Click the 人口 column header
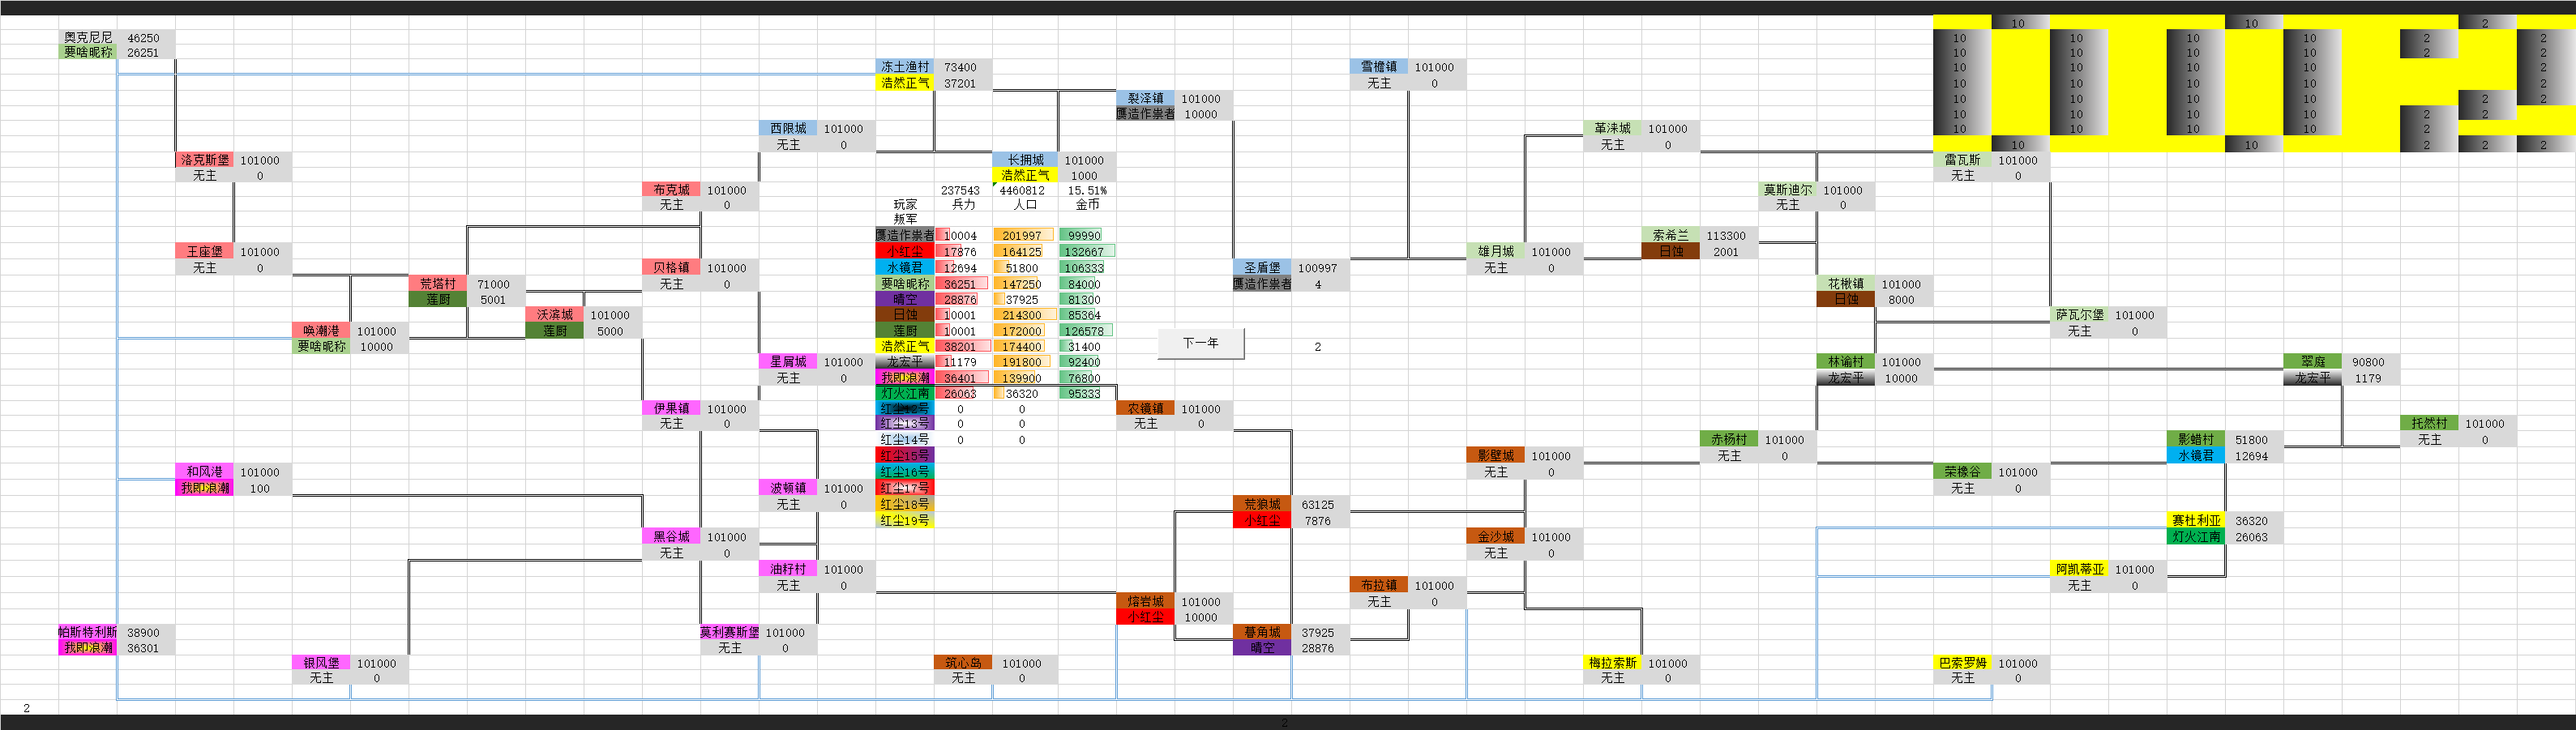Screen dimensions: 2576x730 1025,205
